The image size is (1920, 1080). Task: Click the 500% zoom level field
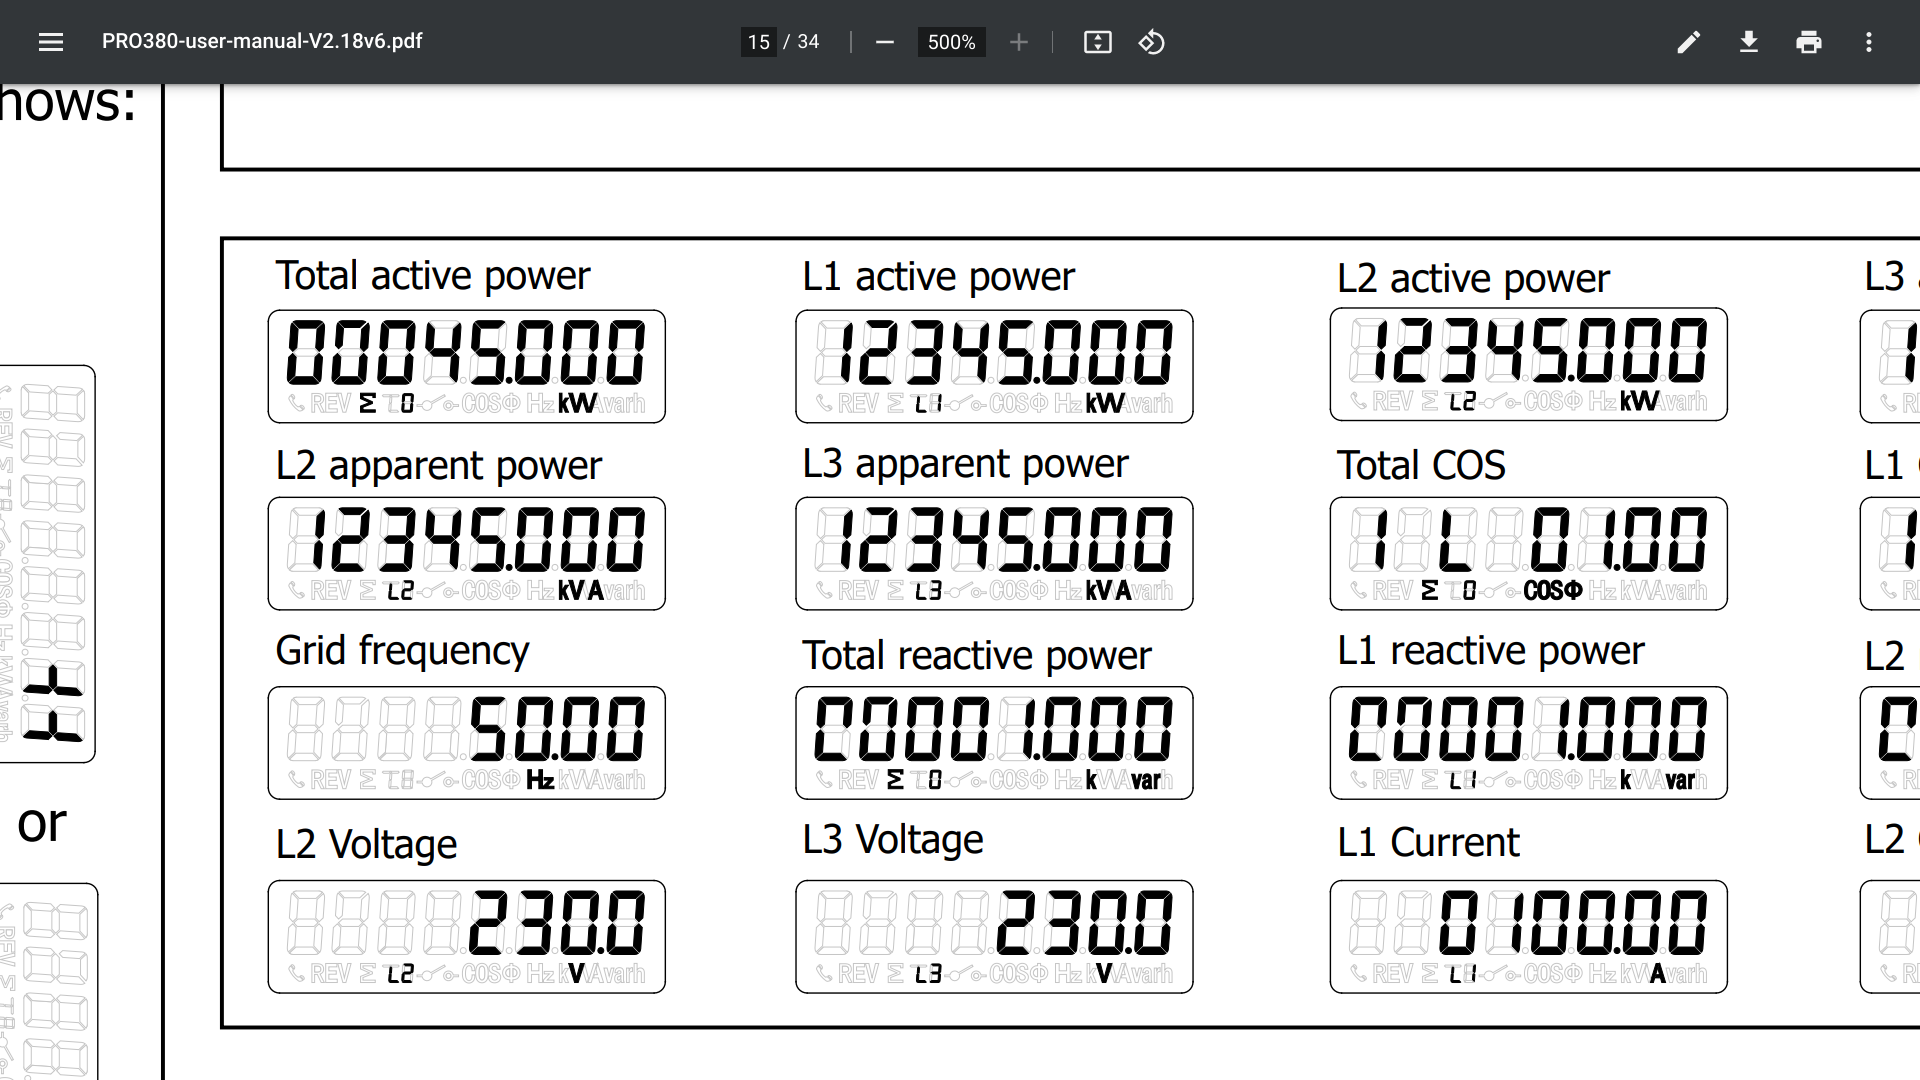(951, 42)
